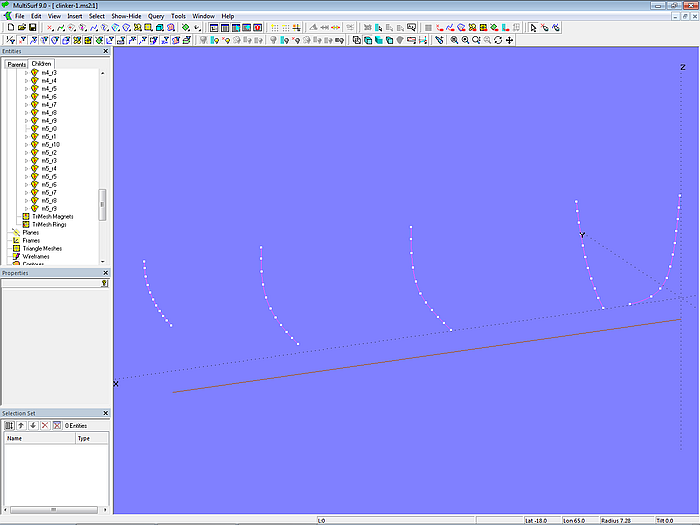The width and height of the screenshot is (700, 525).
Task: Move selection up with the up arrow icon
Action: pos(20,425)
